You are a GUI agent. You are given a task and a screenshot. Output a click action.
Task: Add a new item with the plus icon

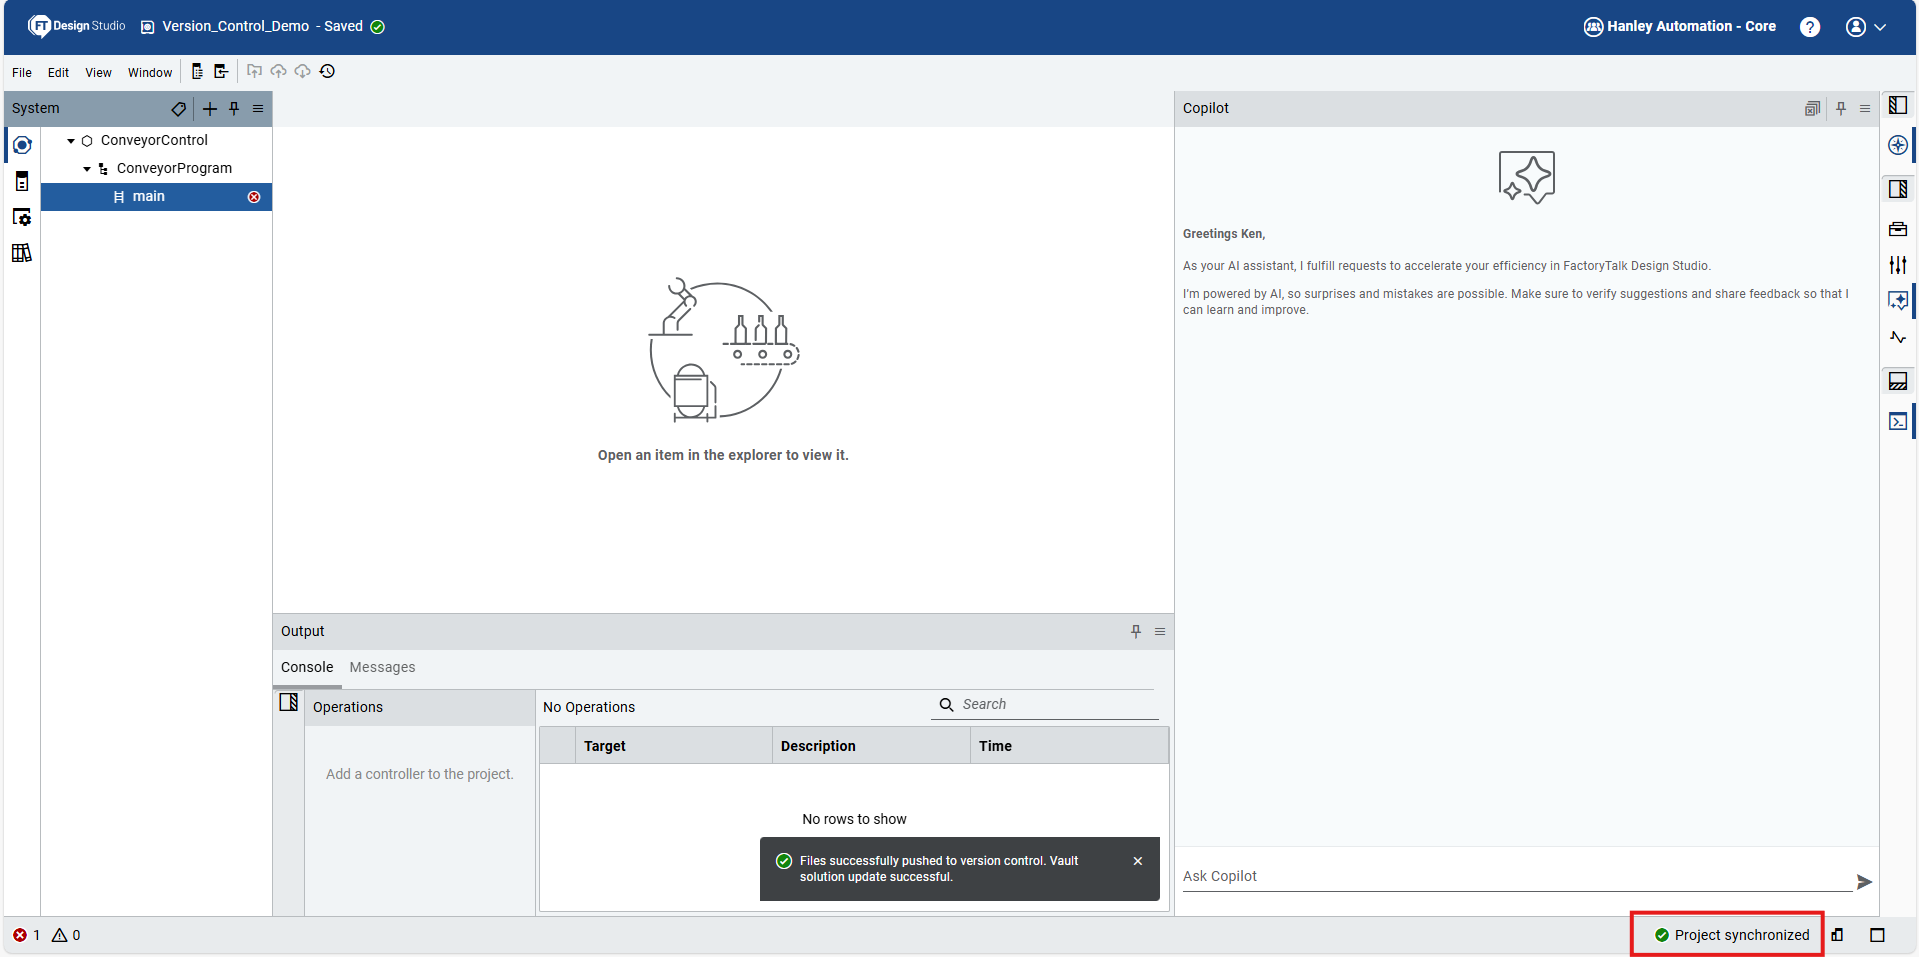pos(210,109)
